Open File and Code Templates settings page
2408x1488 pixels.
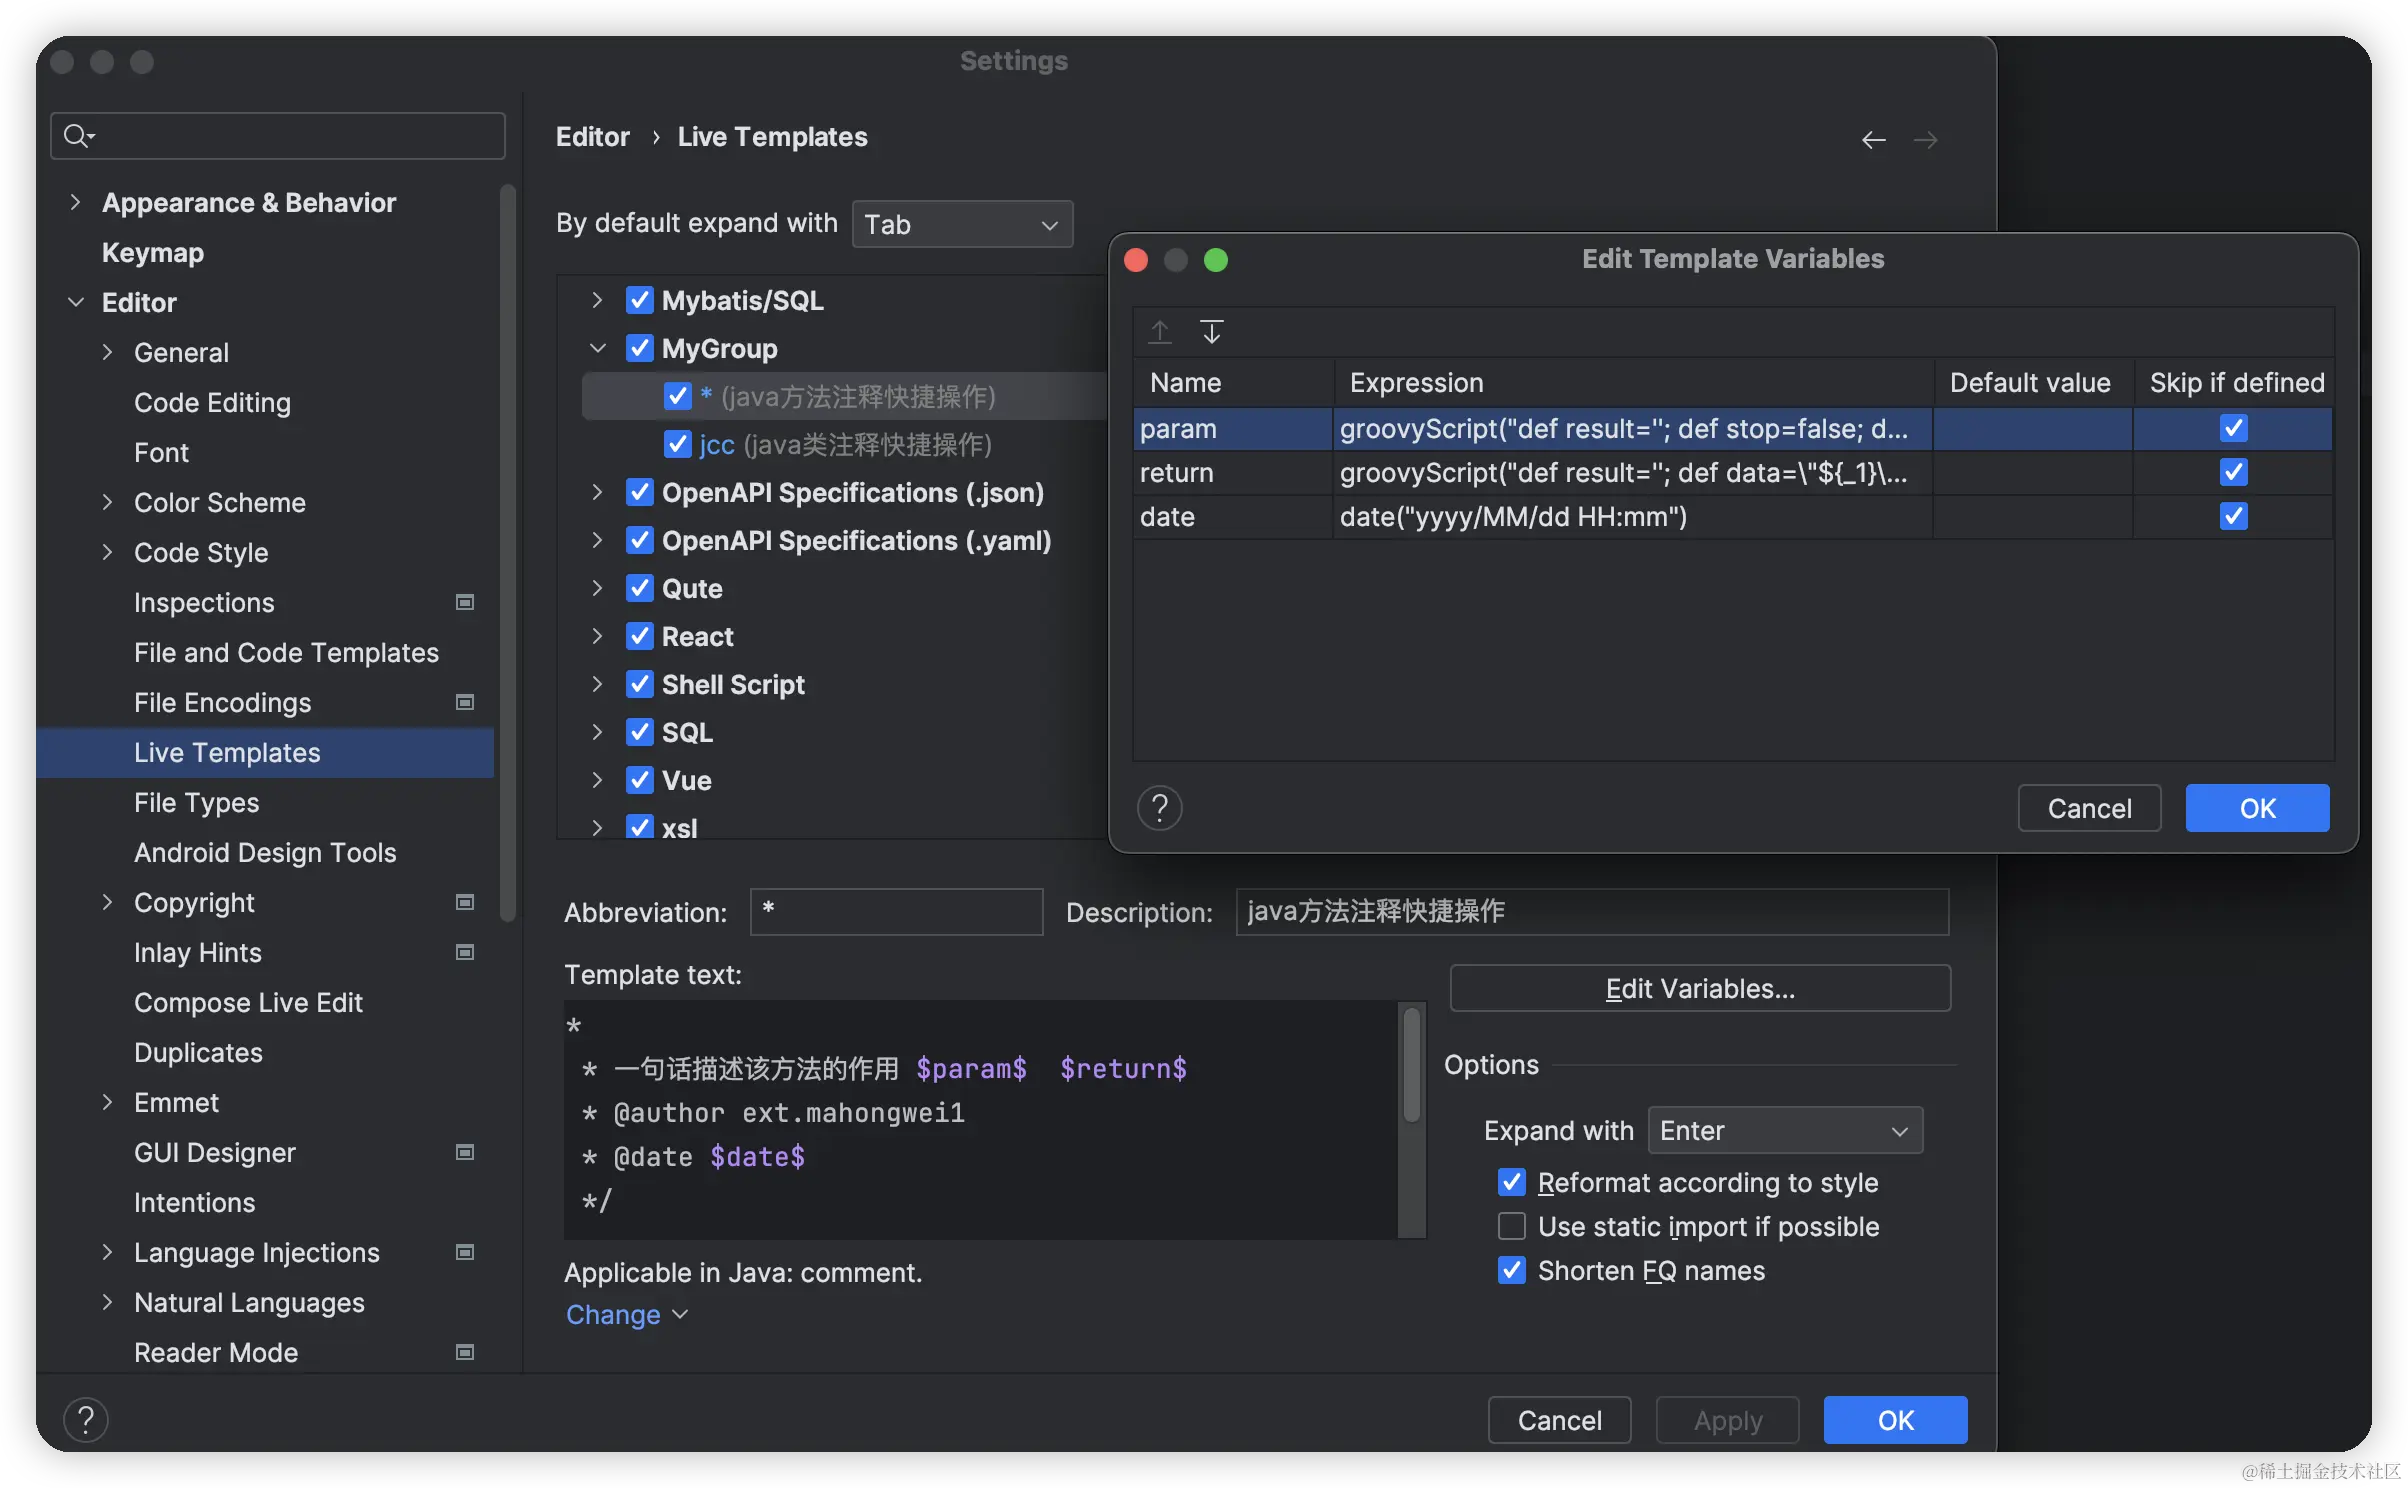click(286, 652)
